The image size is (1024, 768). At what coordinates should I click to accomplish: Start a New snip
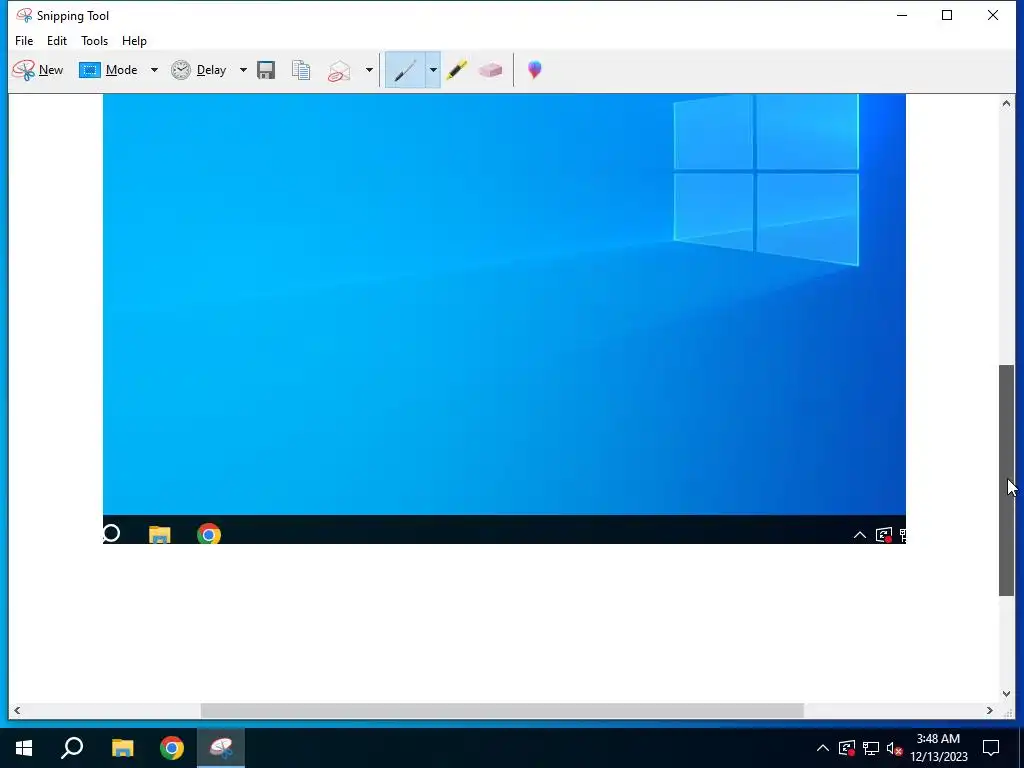point(37,70)
